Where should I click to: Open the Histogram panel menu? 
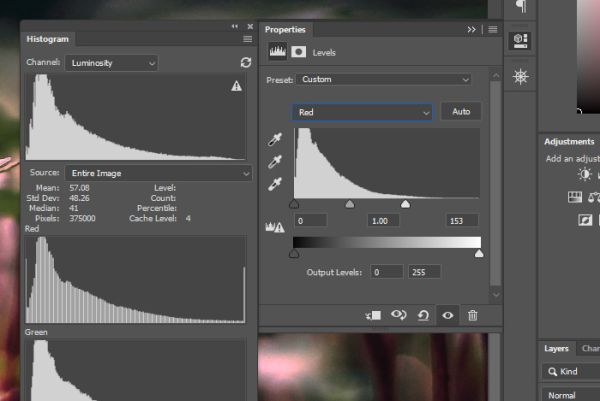248,39
